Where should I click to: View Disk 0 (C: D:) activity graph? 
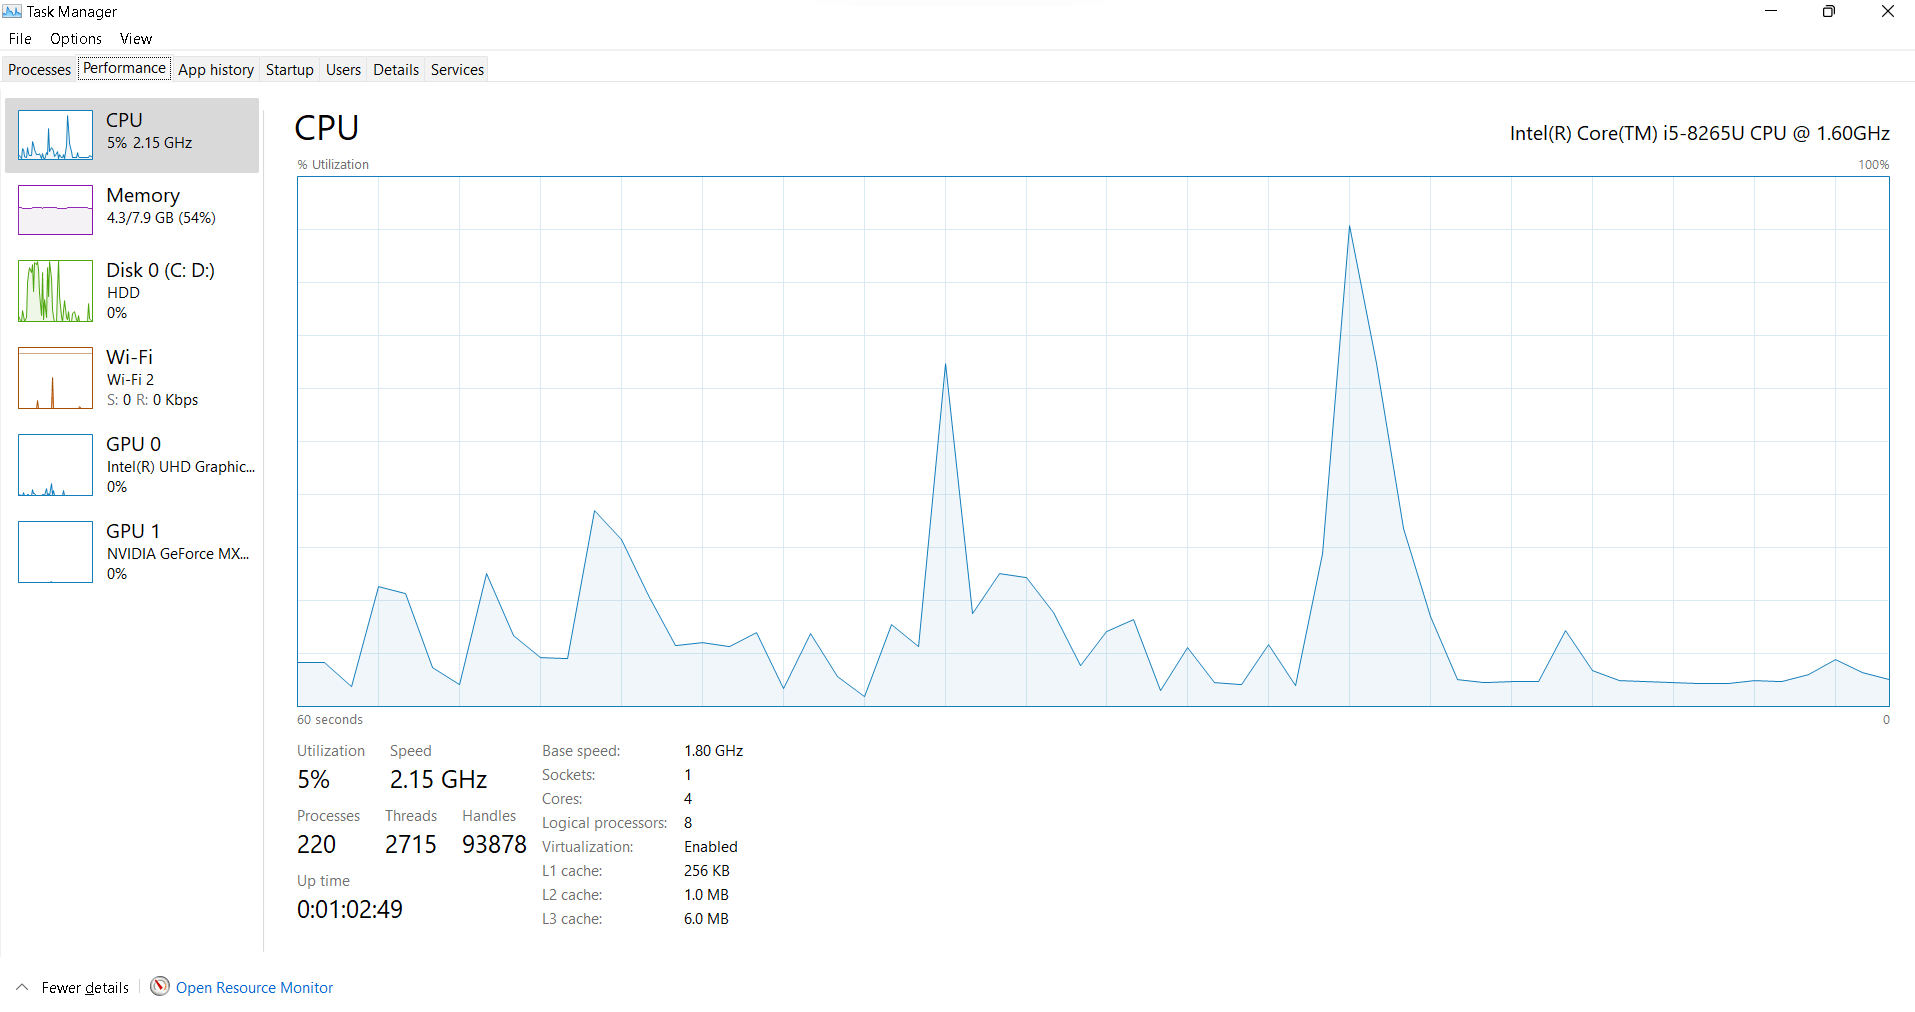pyautogui.click(x=131, y=291)
